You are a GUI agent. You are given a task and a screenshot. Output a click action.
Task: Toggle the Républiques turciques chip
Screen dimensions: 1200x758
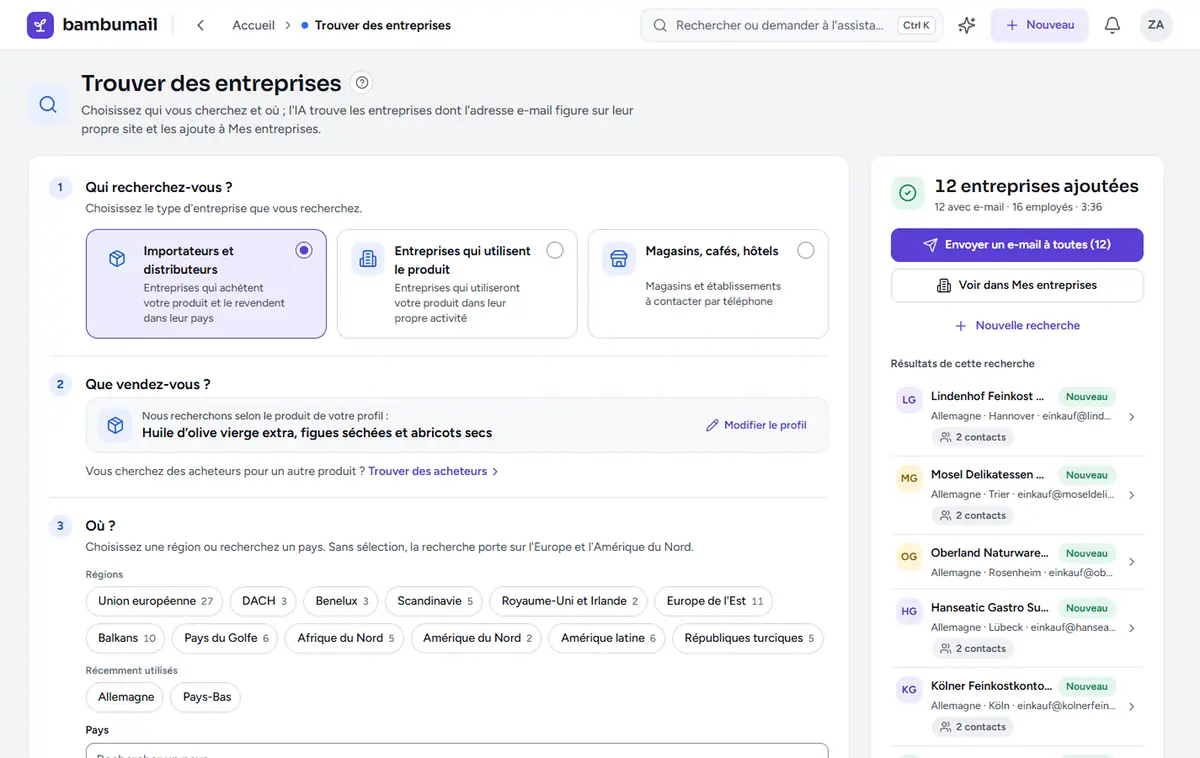[748, 638]
